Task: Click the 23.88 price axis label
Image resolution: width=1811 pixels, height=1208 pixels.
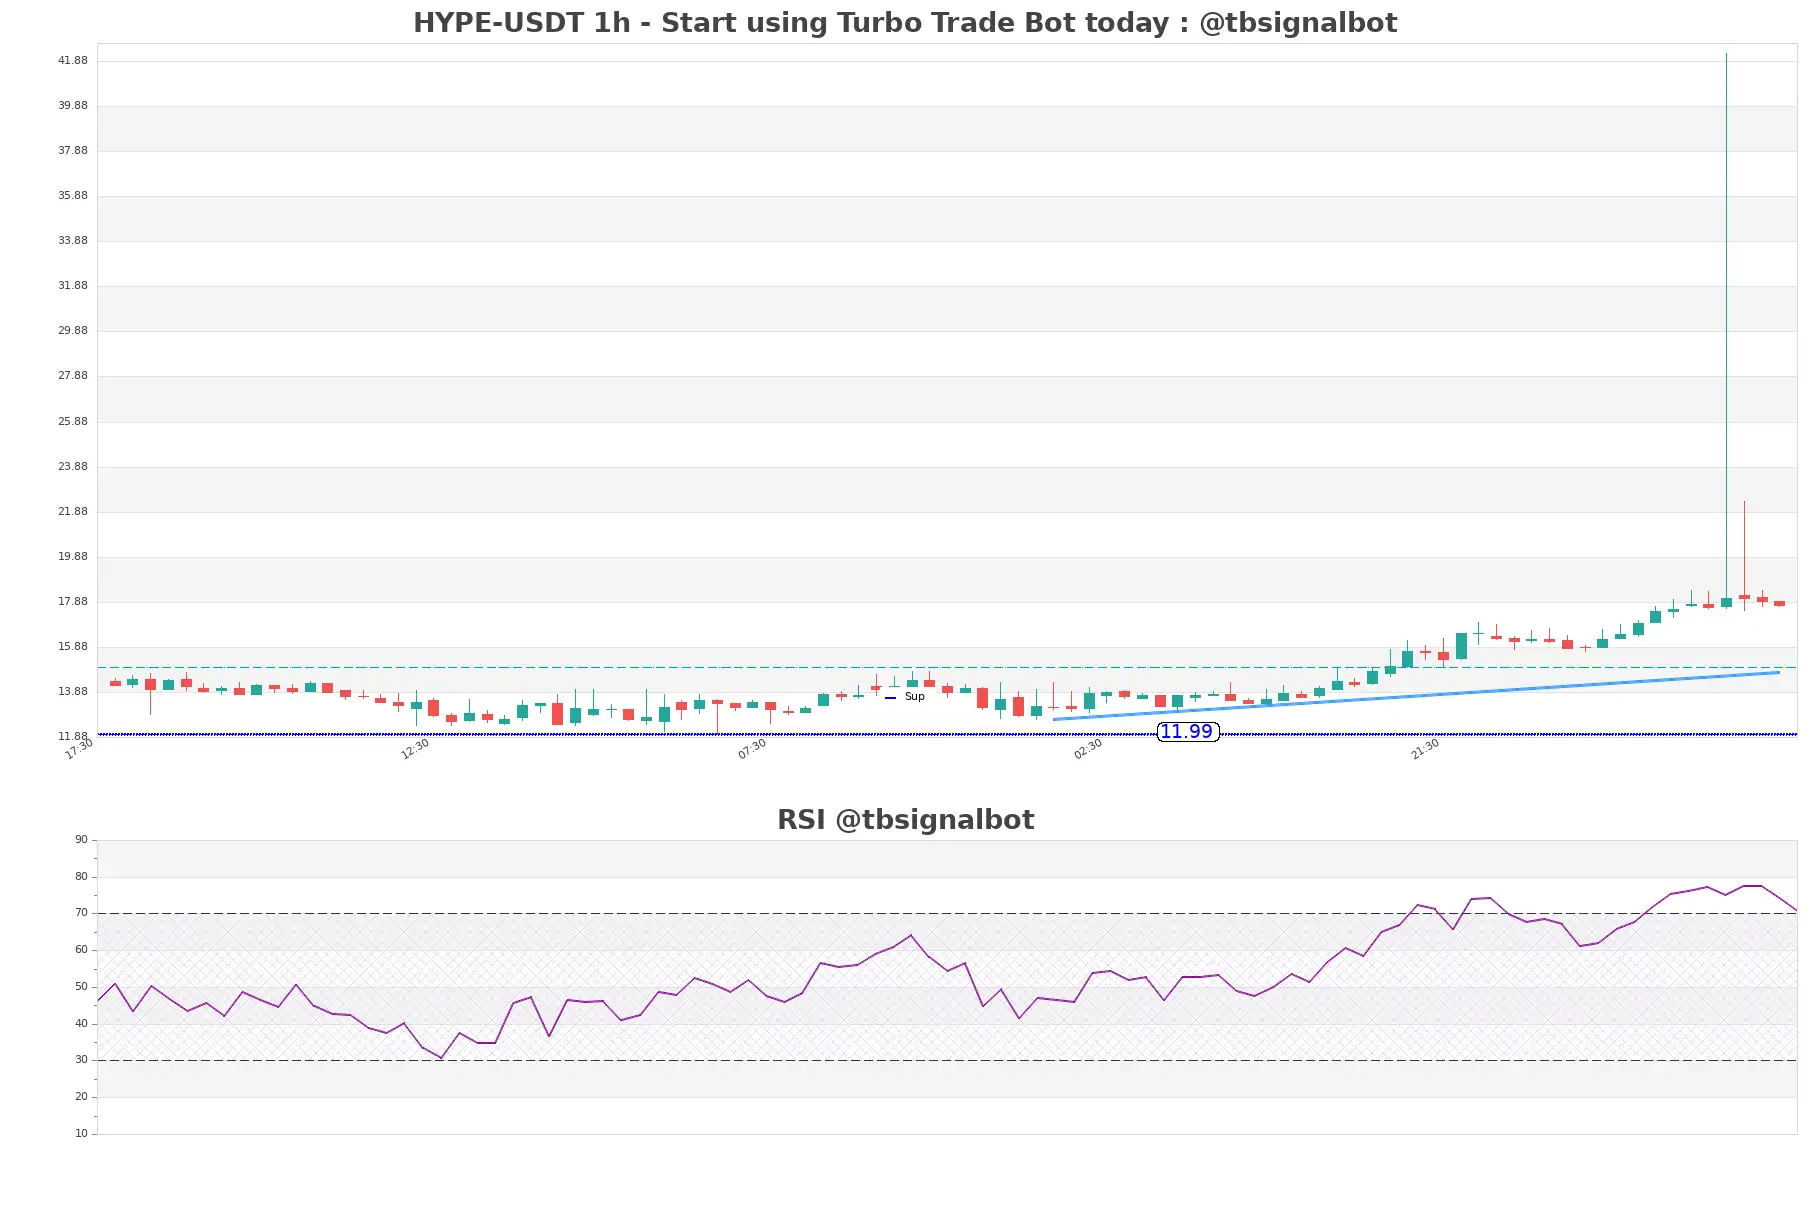Action: click(72, 467)
